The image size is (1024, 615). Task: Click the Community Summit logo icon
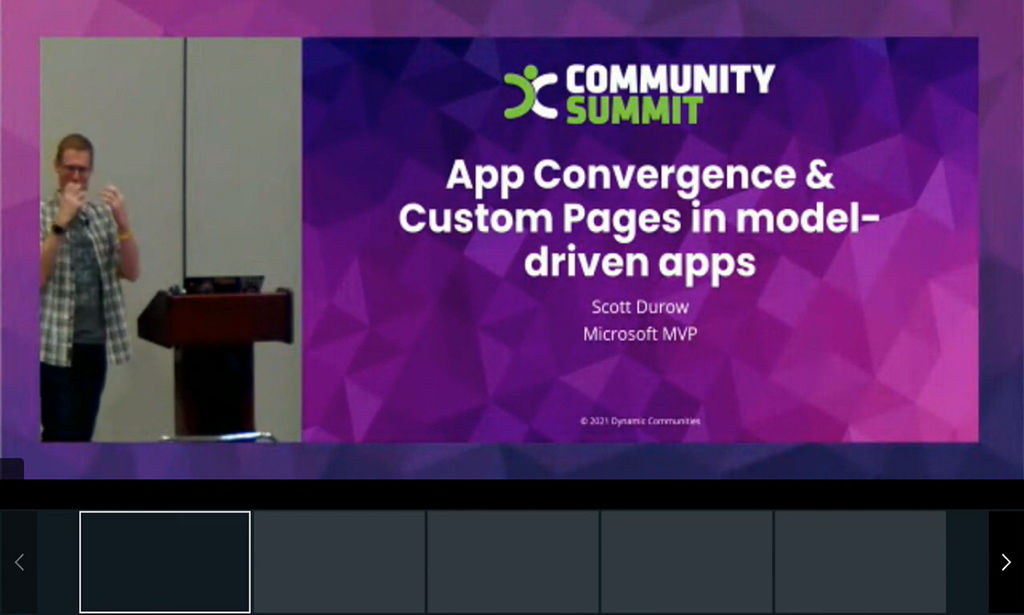point(530,92)
